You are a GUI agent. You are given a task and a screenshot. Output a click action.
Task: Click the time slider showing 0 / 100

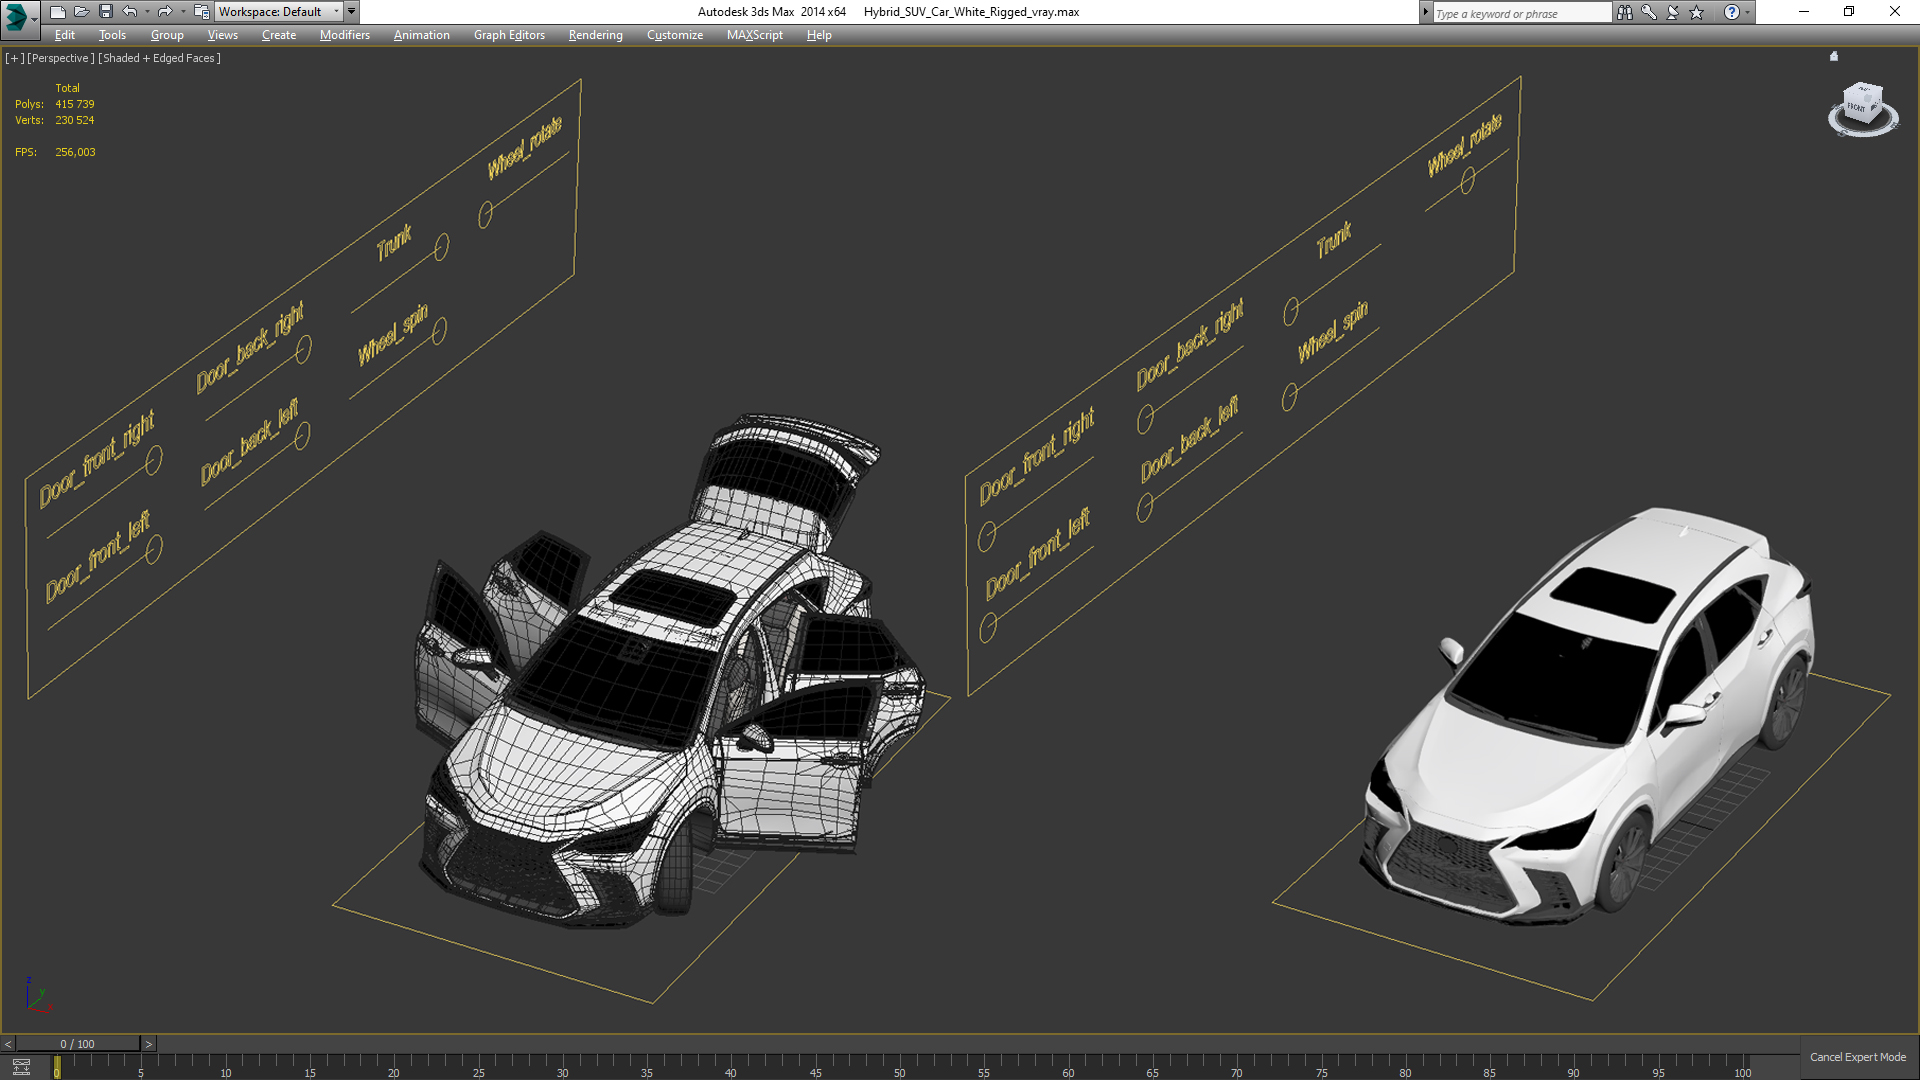(77, 1044)
